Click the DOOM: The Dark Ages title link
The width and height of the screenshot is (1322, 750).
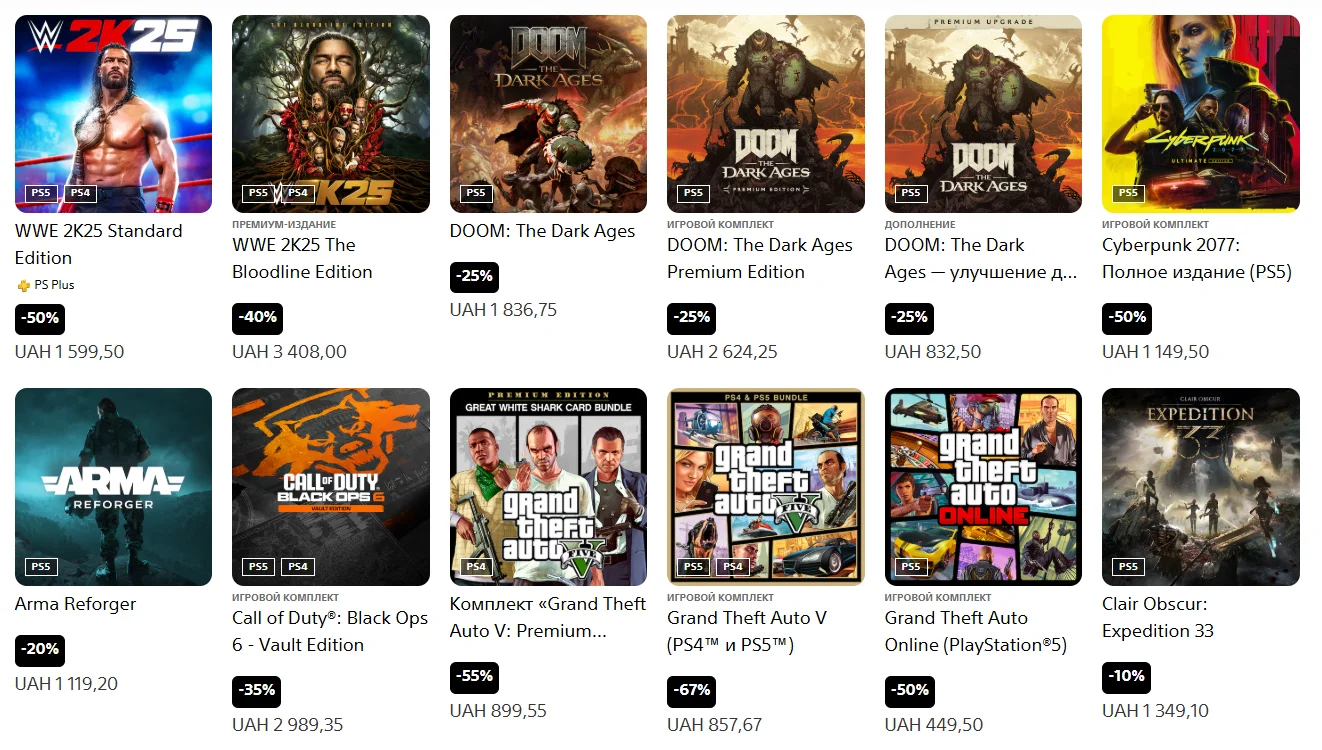click(542, 231)
